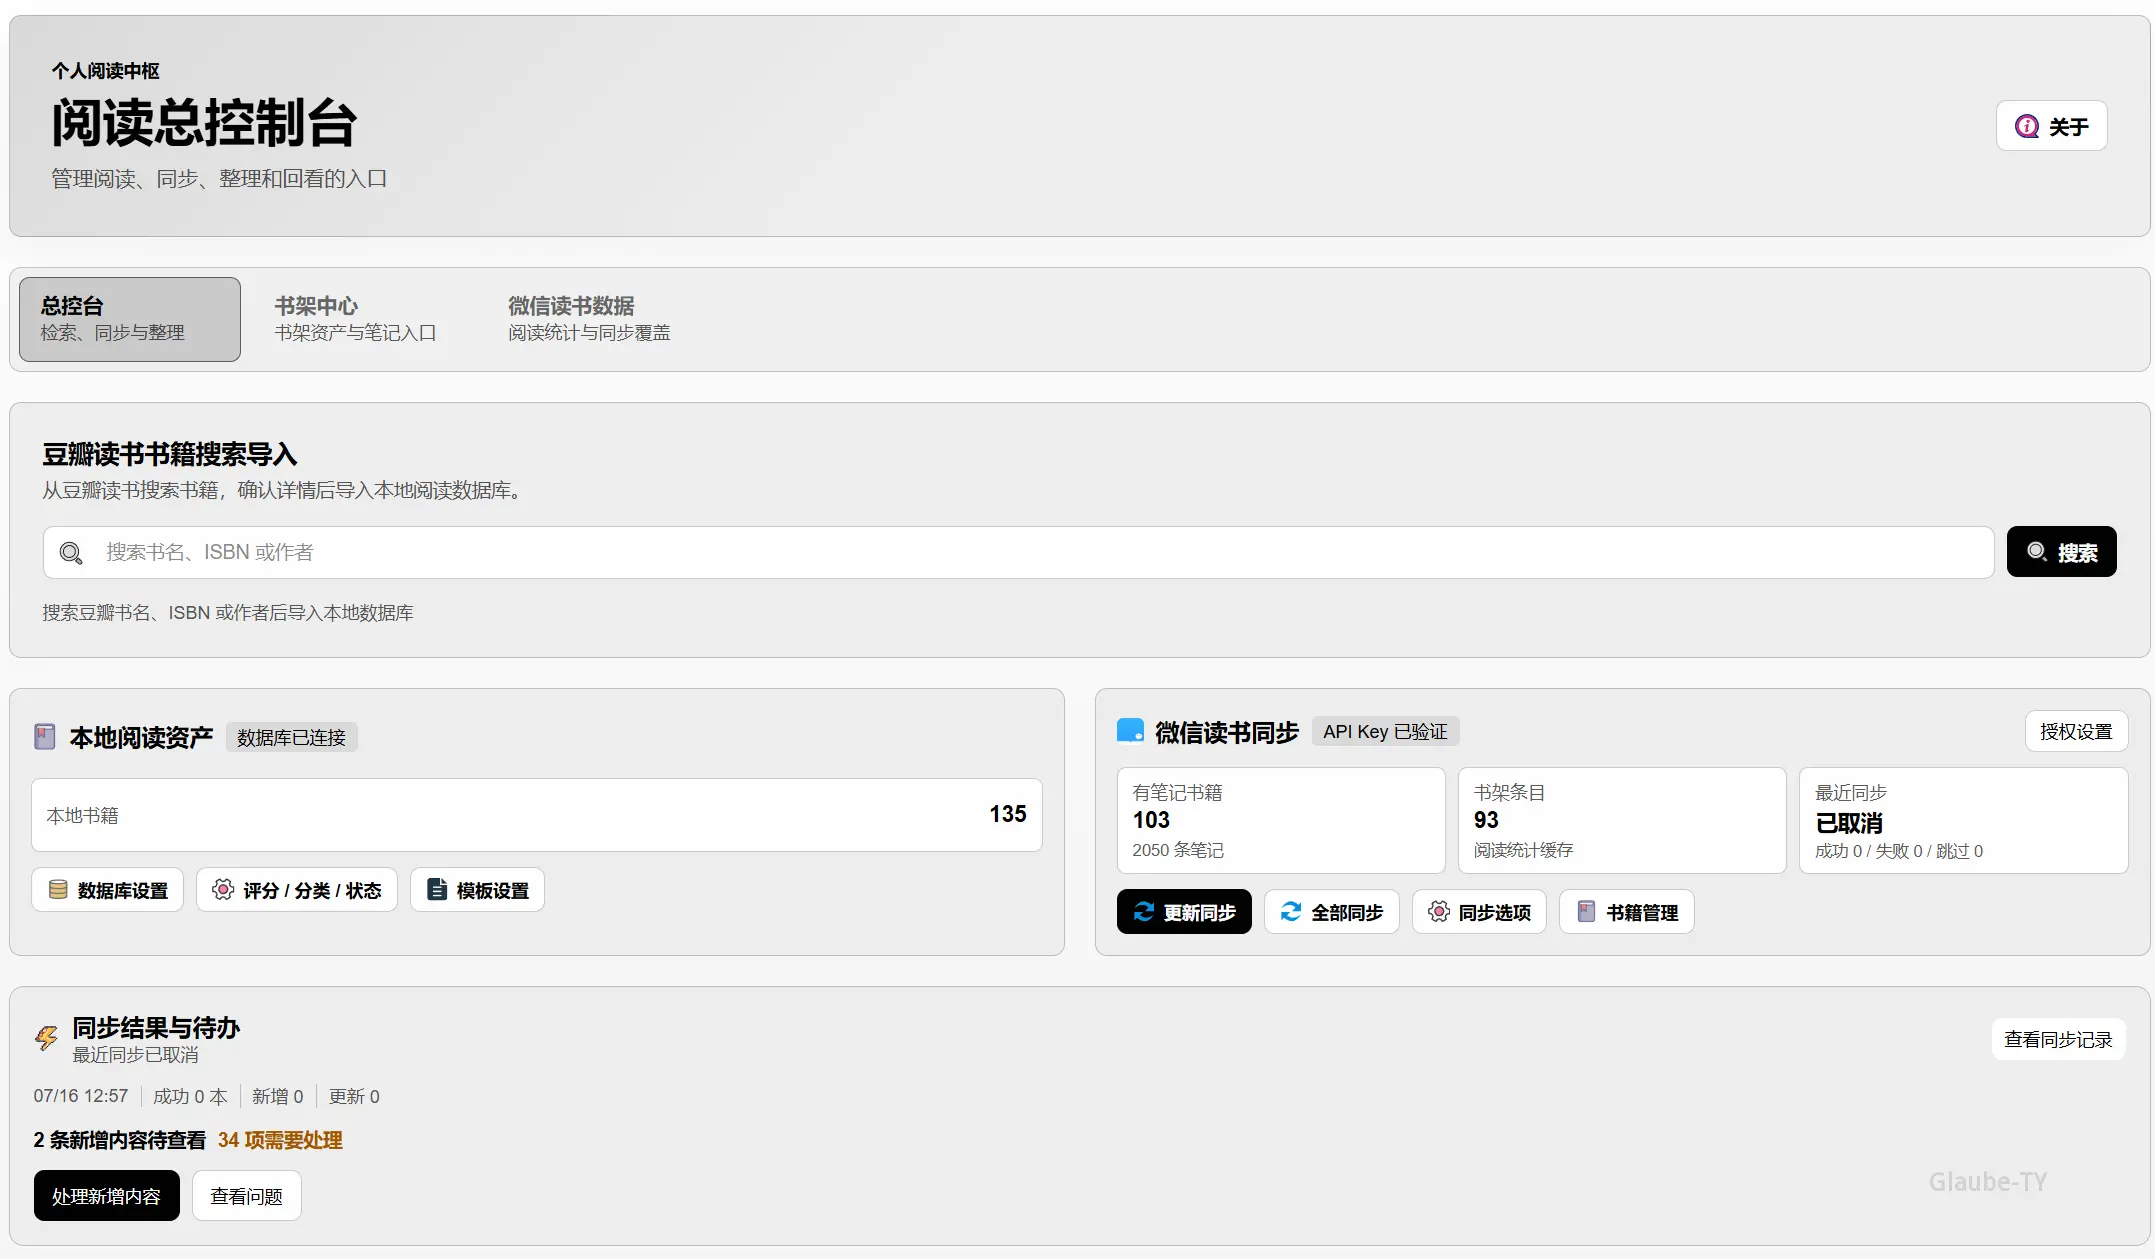The height and width of the screenshot is (1259, 2155).
Task: Click the 书架条目 93 card
Action: pos(1622,821)
